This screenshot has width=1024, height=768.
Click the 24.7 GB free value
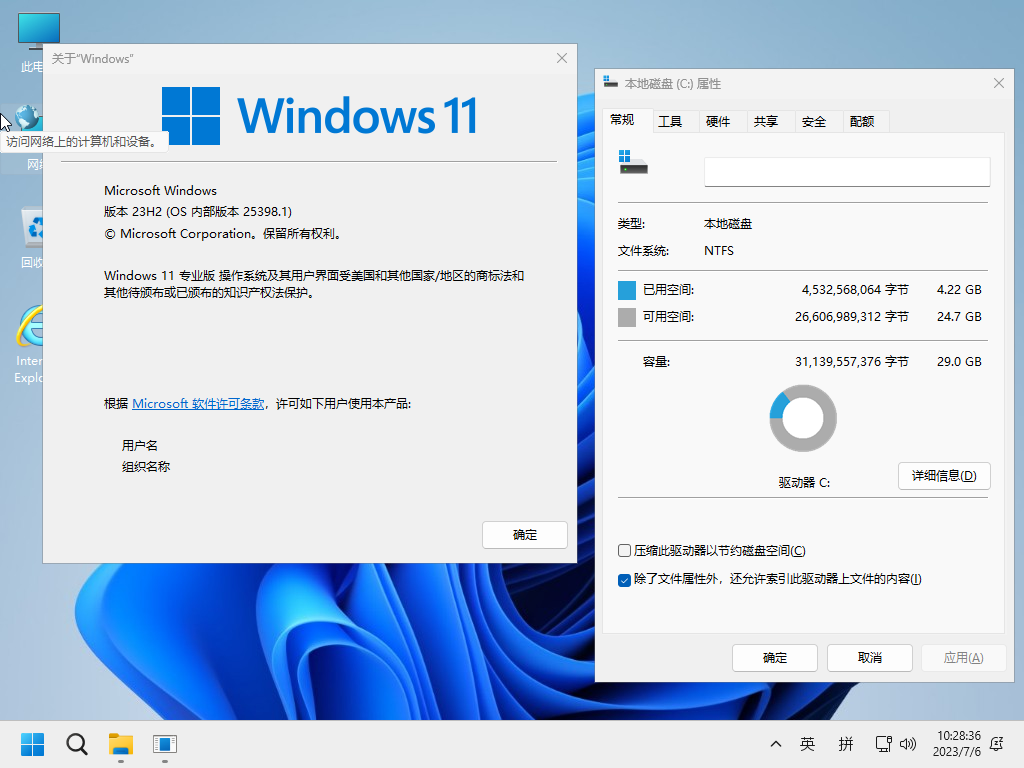(x=959, y=317)
